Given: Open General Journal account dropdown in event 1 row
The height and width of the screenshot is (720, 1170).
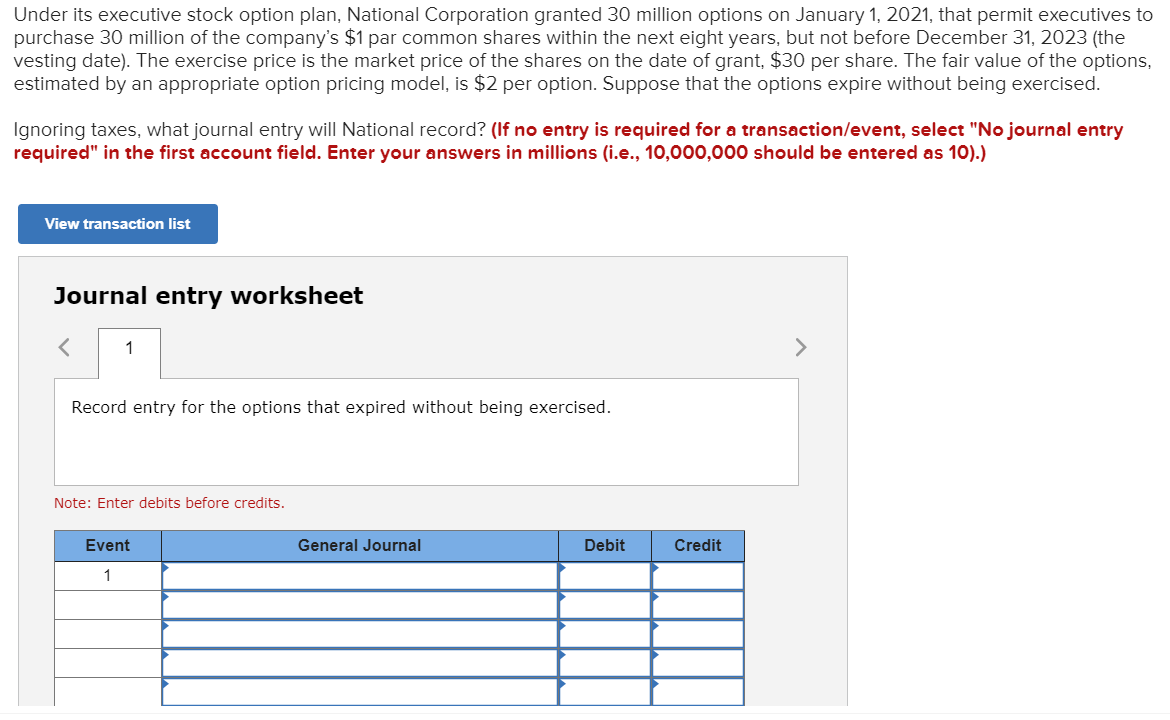Looking at the screenshot, I should pyautogui.click(x=360, y=576).
